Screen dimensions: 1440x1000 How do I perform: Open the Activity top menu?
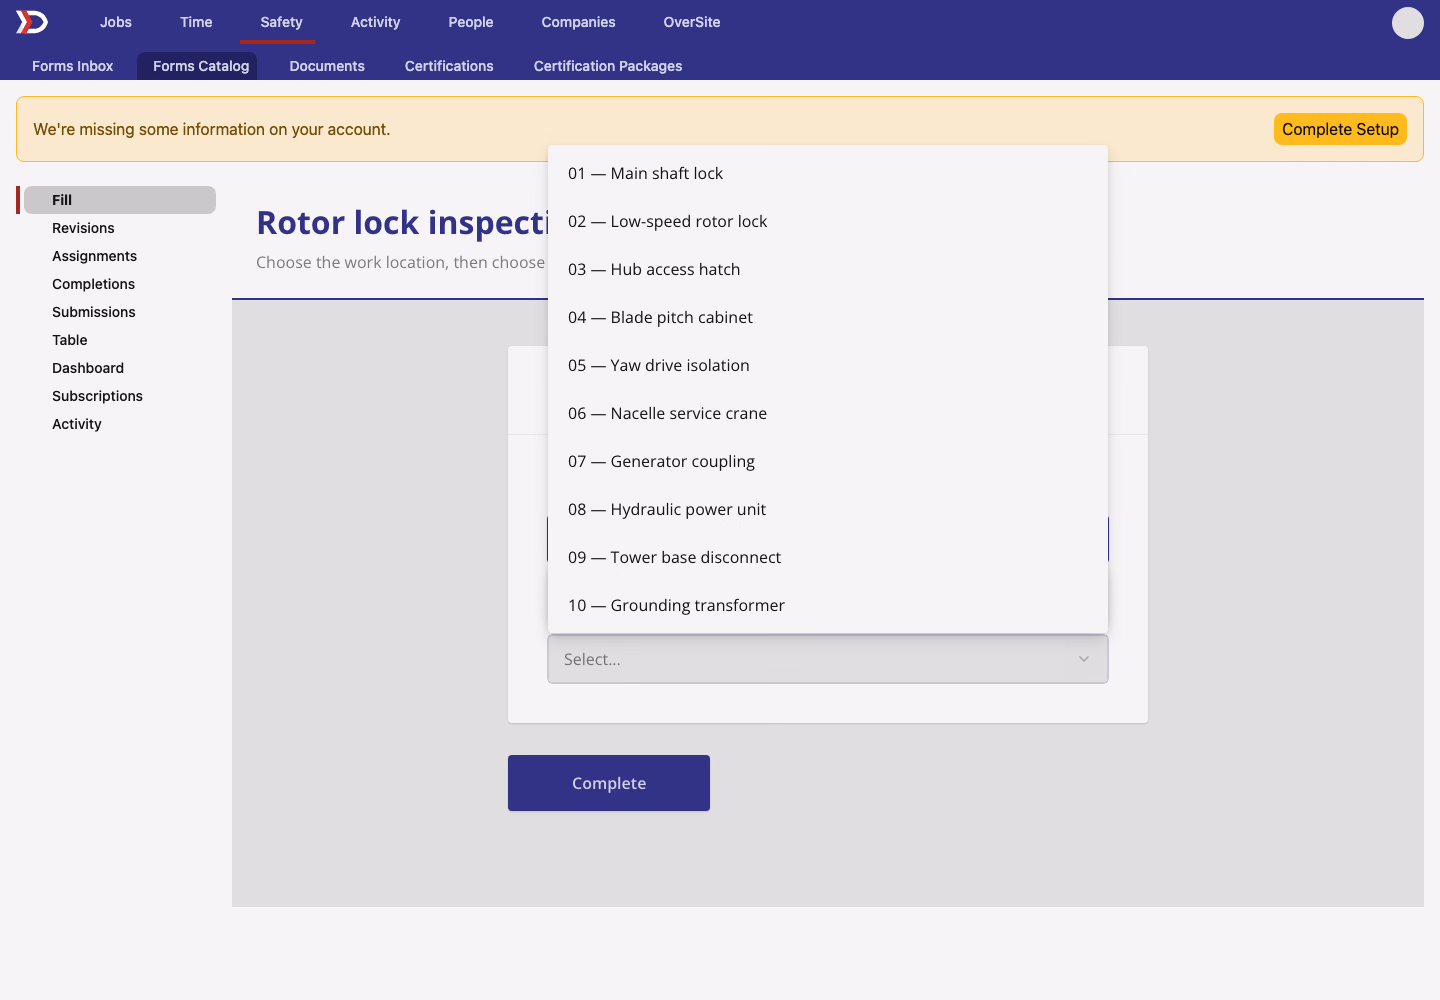pos(375,22)
